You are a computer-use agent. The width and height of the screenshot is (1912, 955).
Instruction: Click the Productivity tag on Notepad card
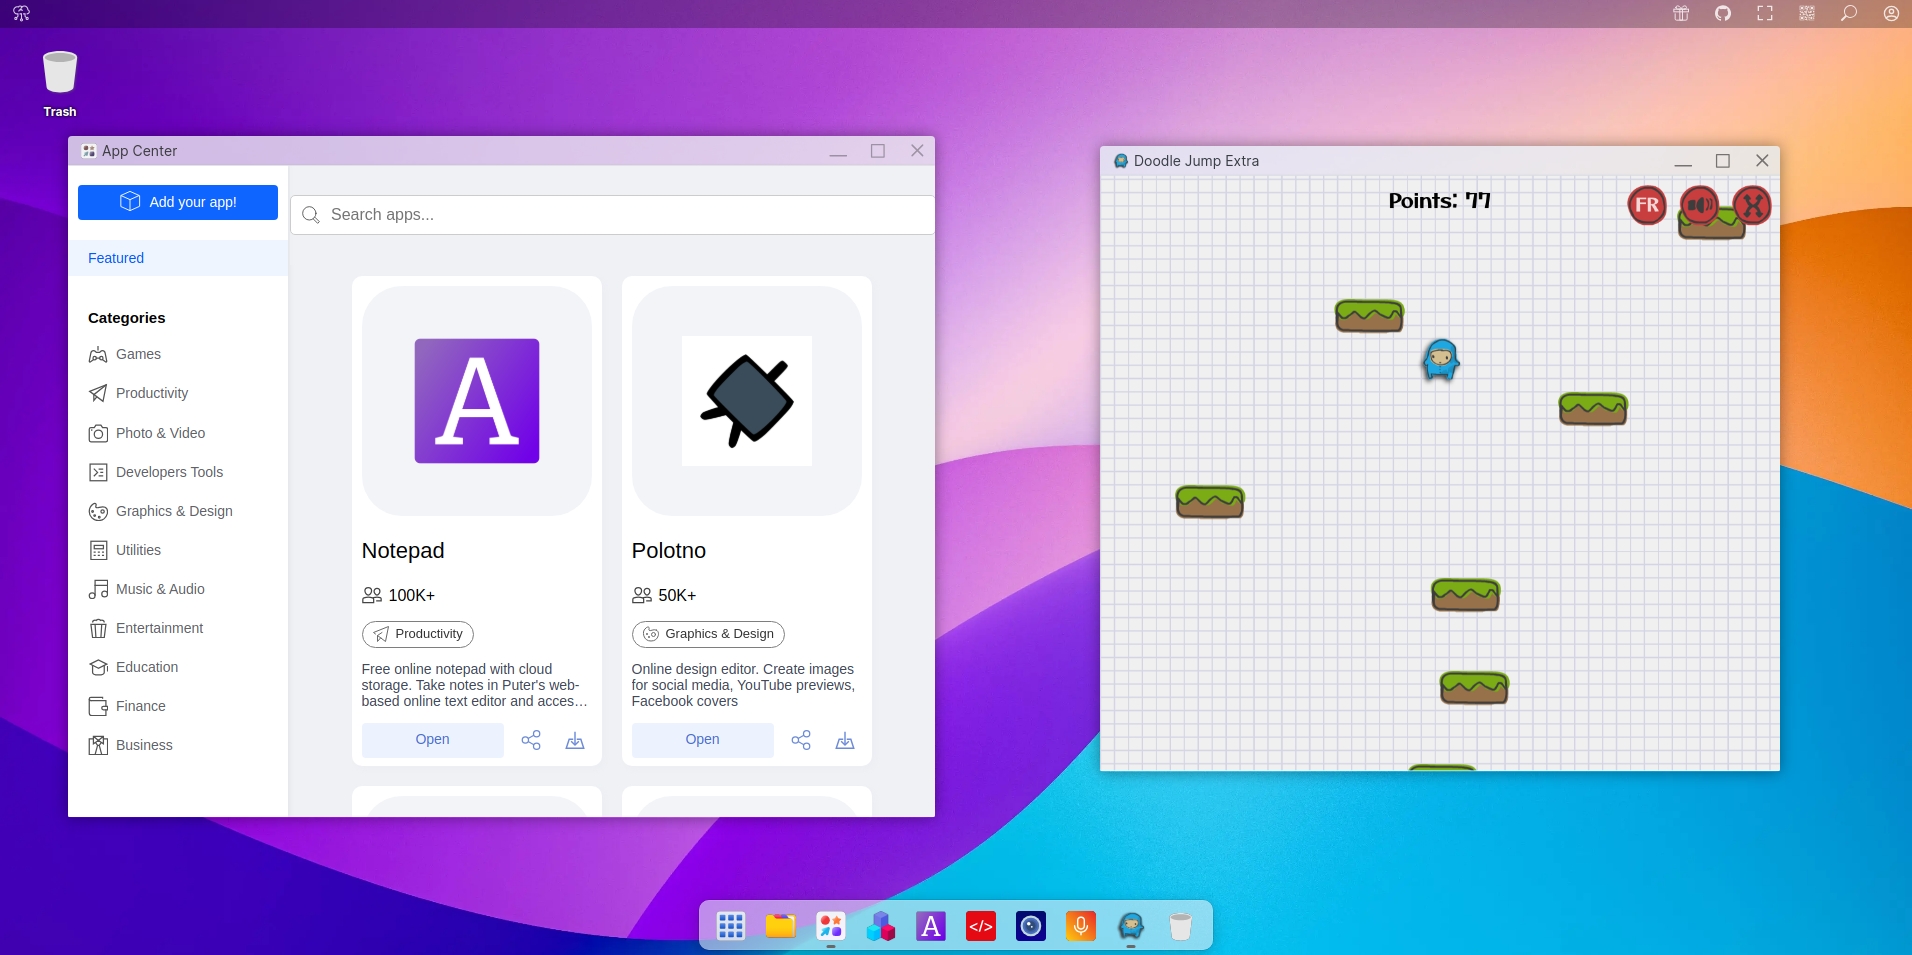417,634
